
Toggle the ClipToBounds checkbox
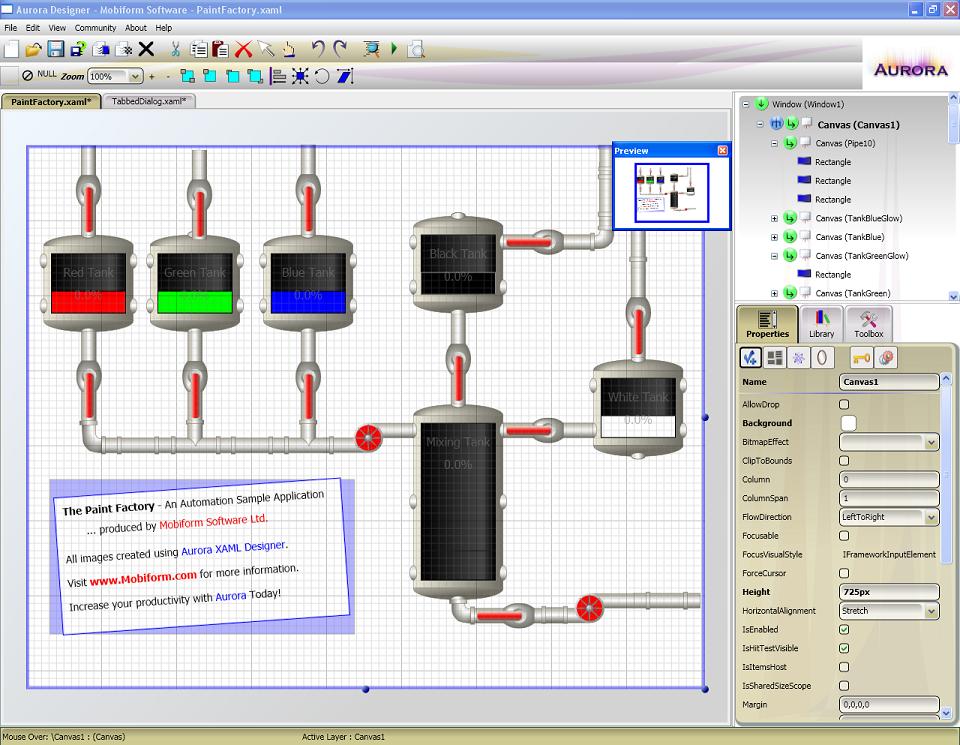click(x=844, y=460)
